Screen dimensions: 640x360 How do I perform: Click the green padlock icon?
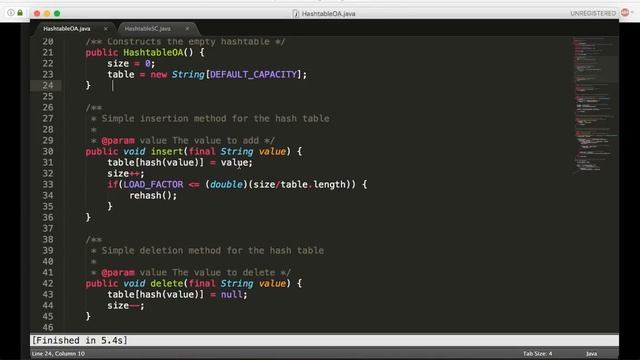(x=20, y=13)
